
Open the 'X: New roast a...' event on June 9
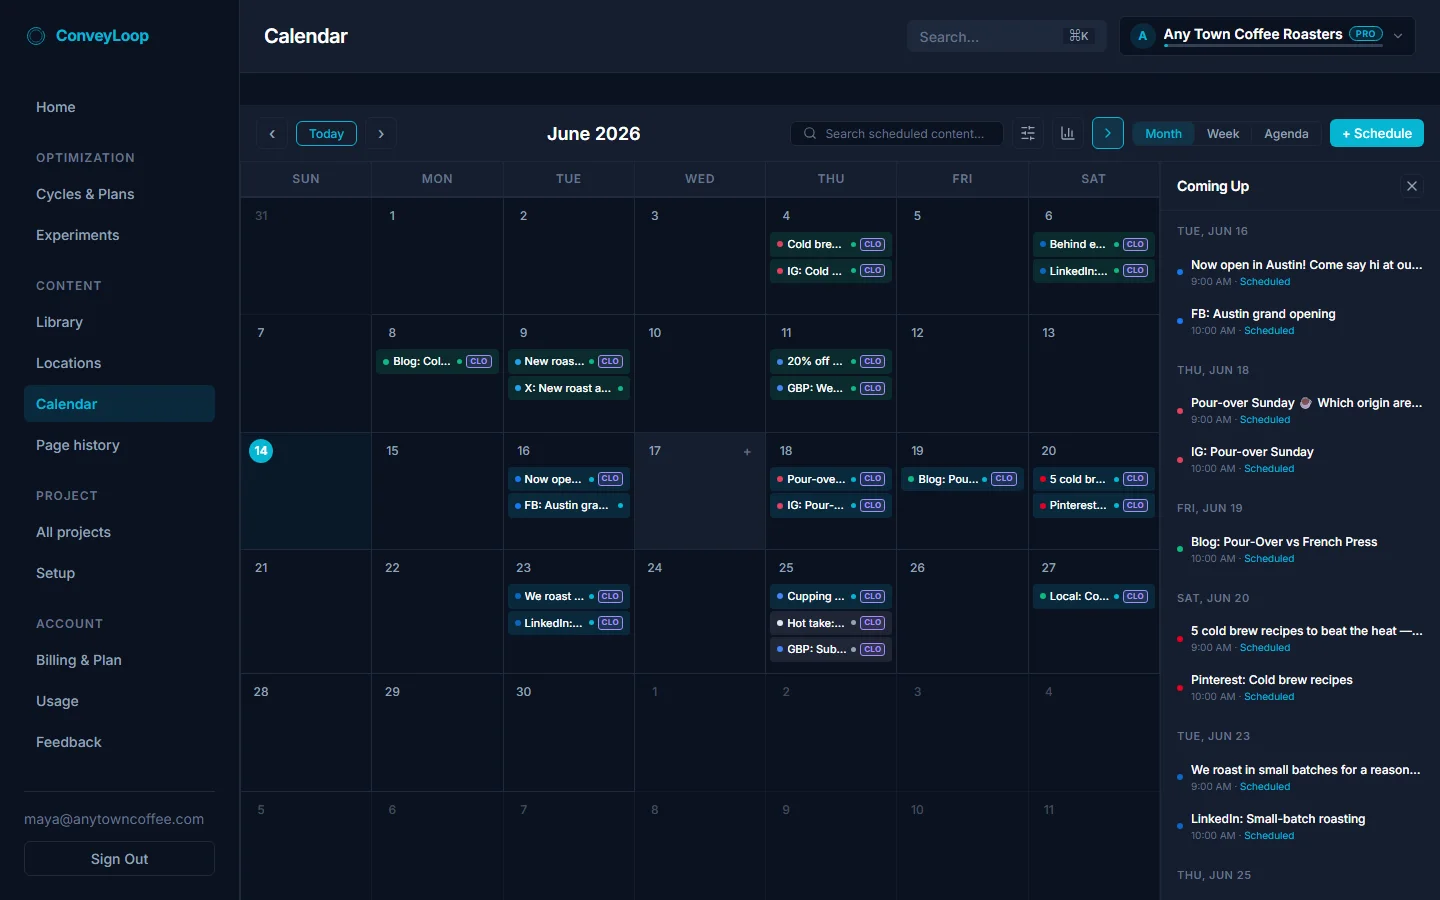click(x=568, y=388)
